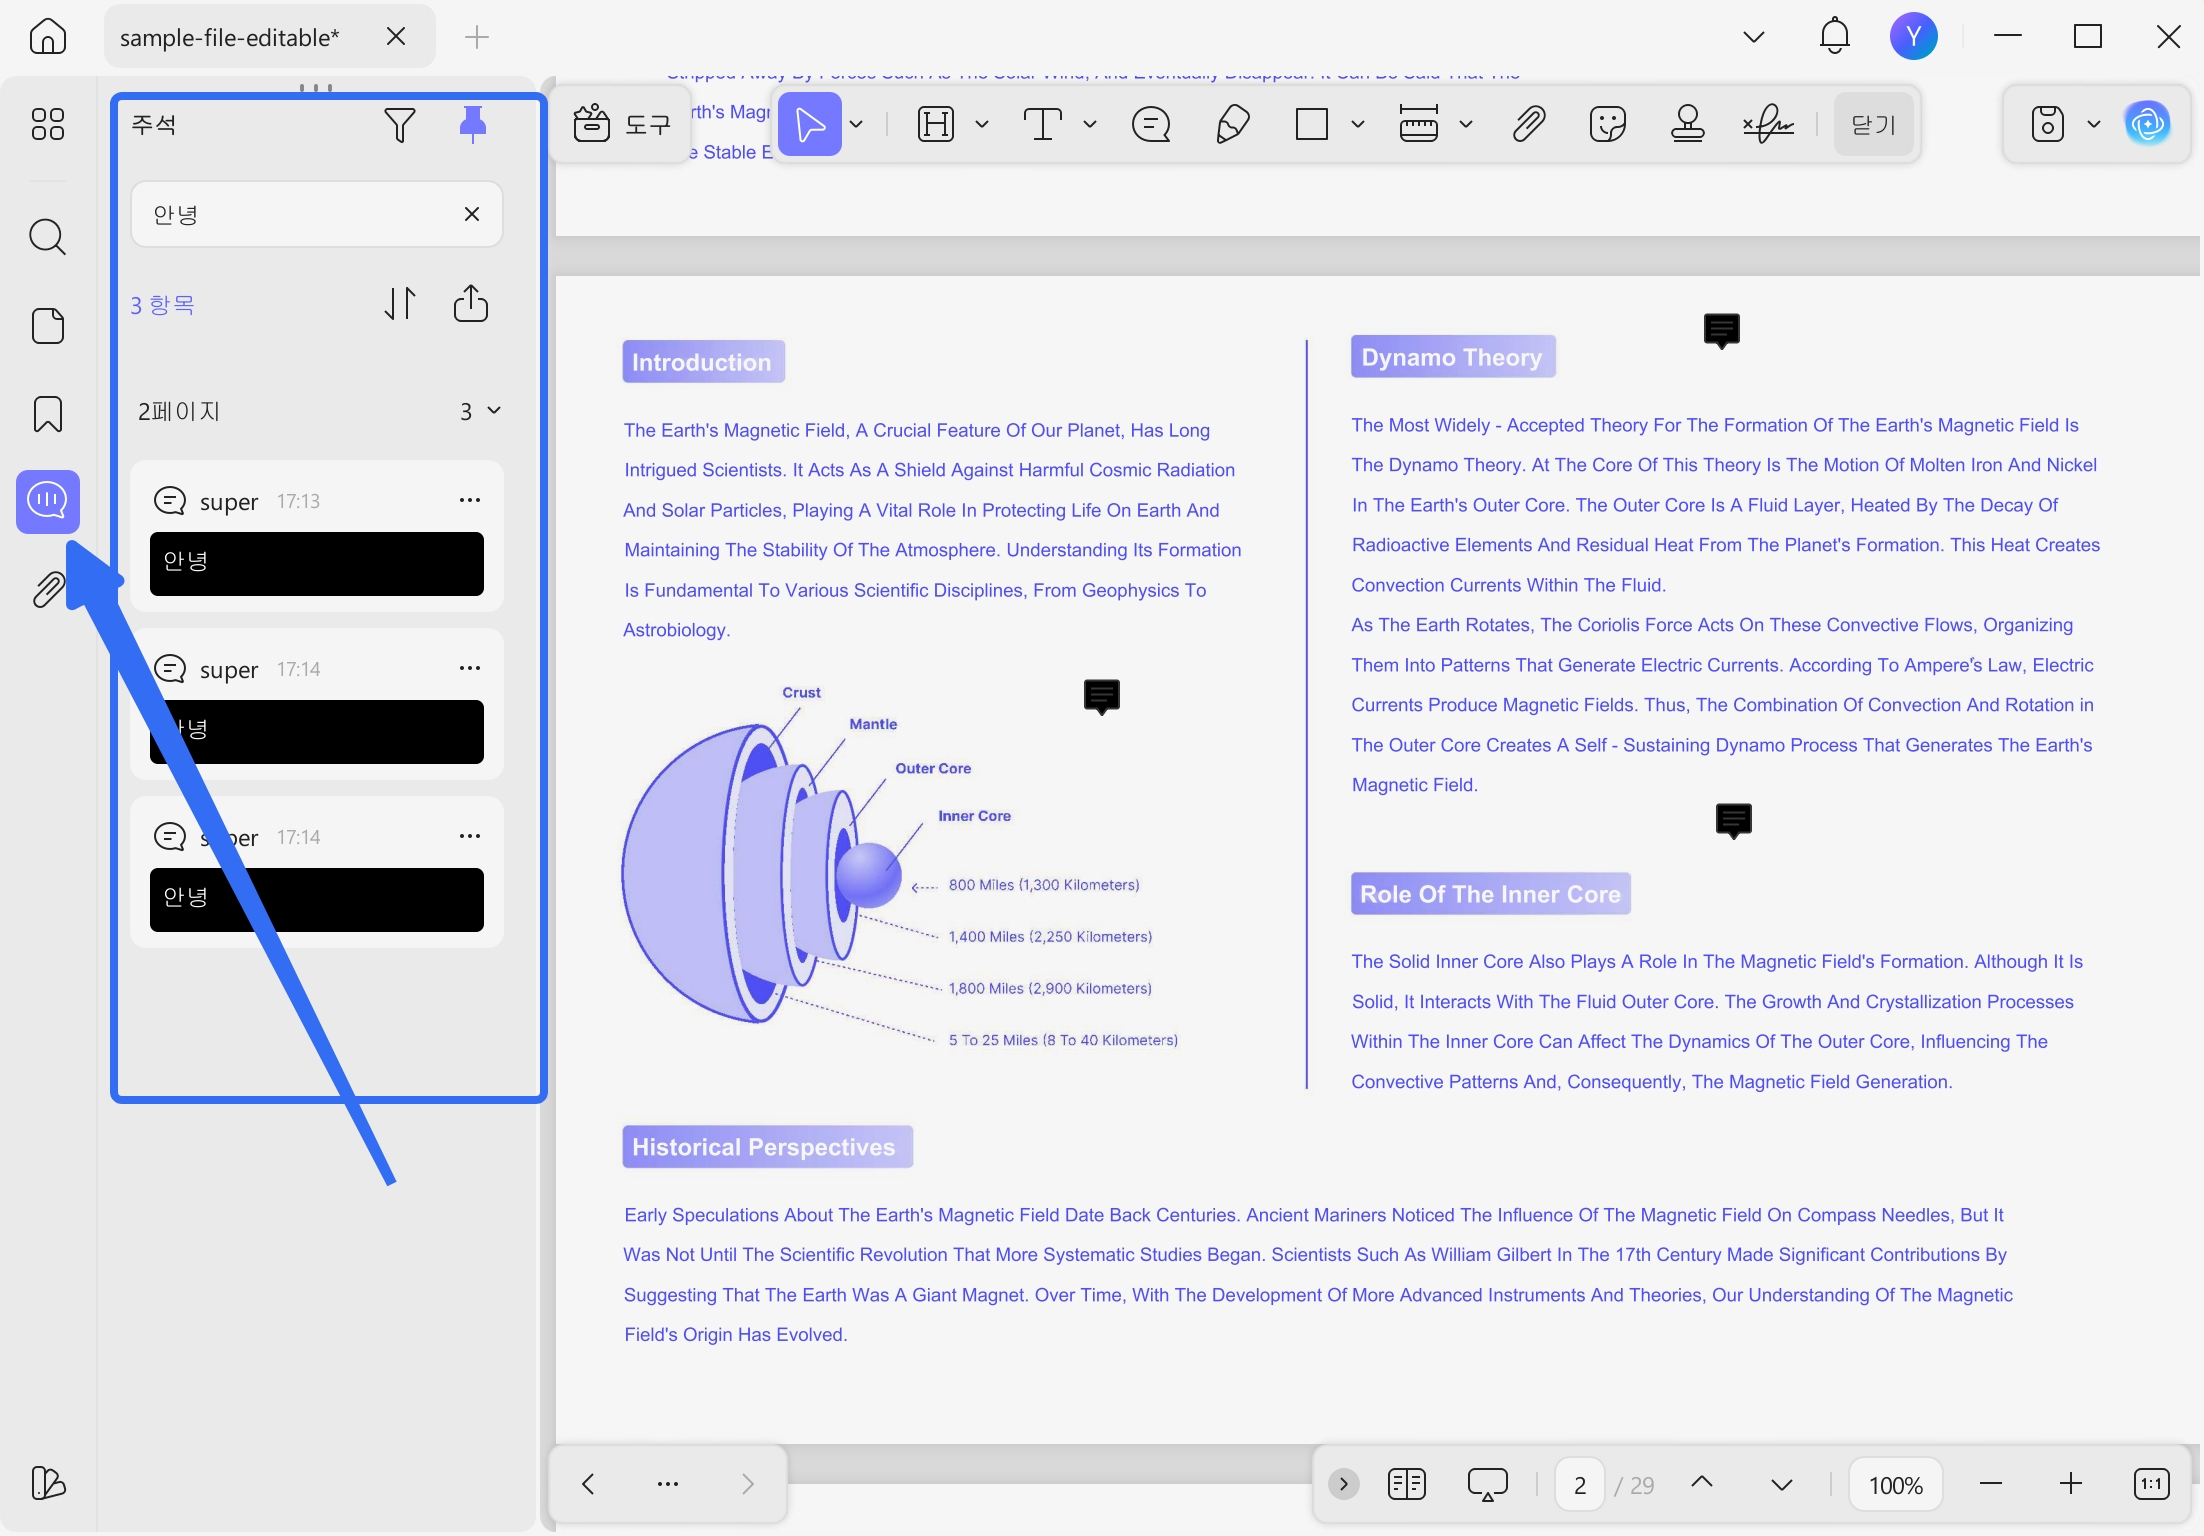Screen dimensions: 2204x1536
Task: Go to next page with down chevron
Action: [x=1782, y=1483]
